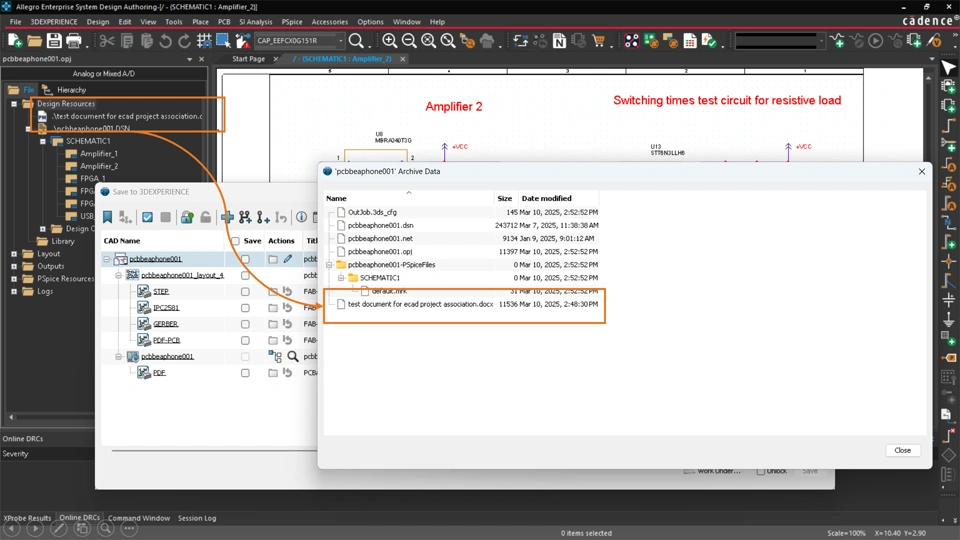This screenshot has width=960, height=540.
Task: Click the Zoom Out magnifier icon
Action: coord(409,41)
